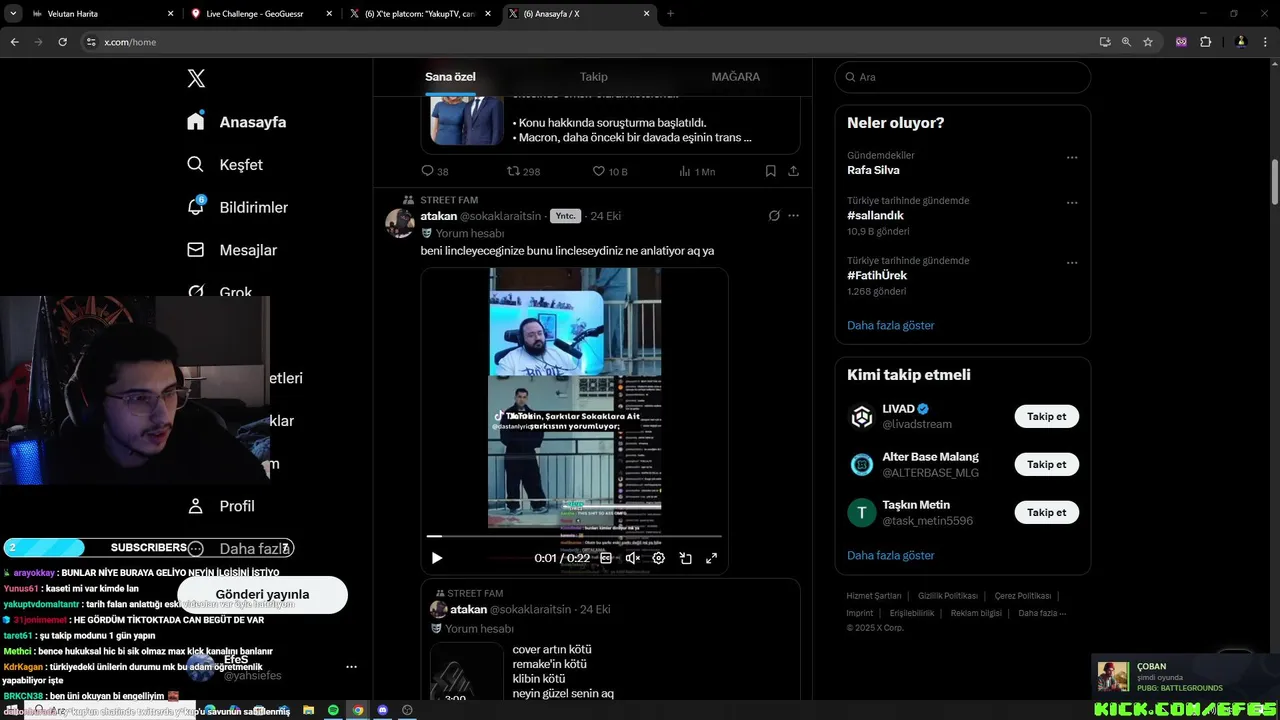Screen dimensions: 1280x720
Task: Open Rafa Silva trending topic
Action: pyautogui.click(x=873, y=170)
